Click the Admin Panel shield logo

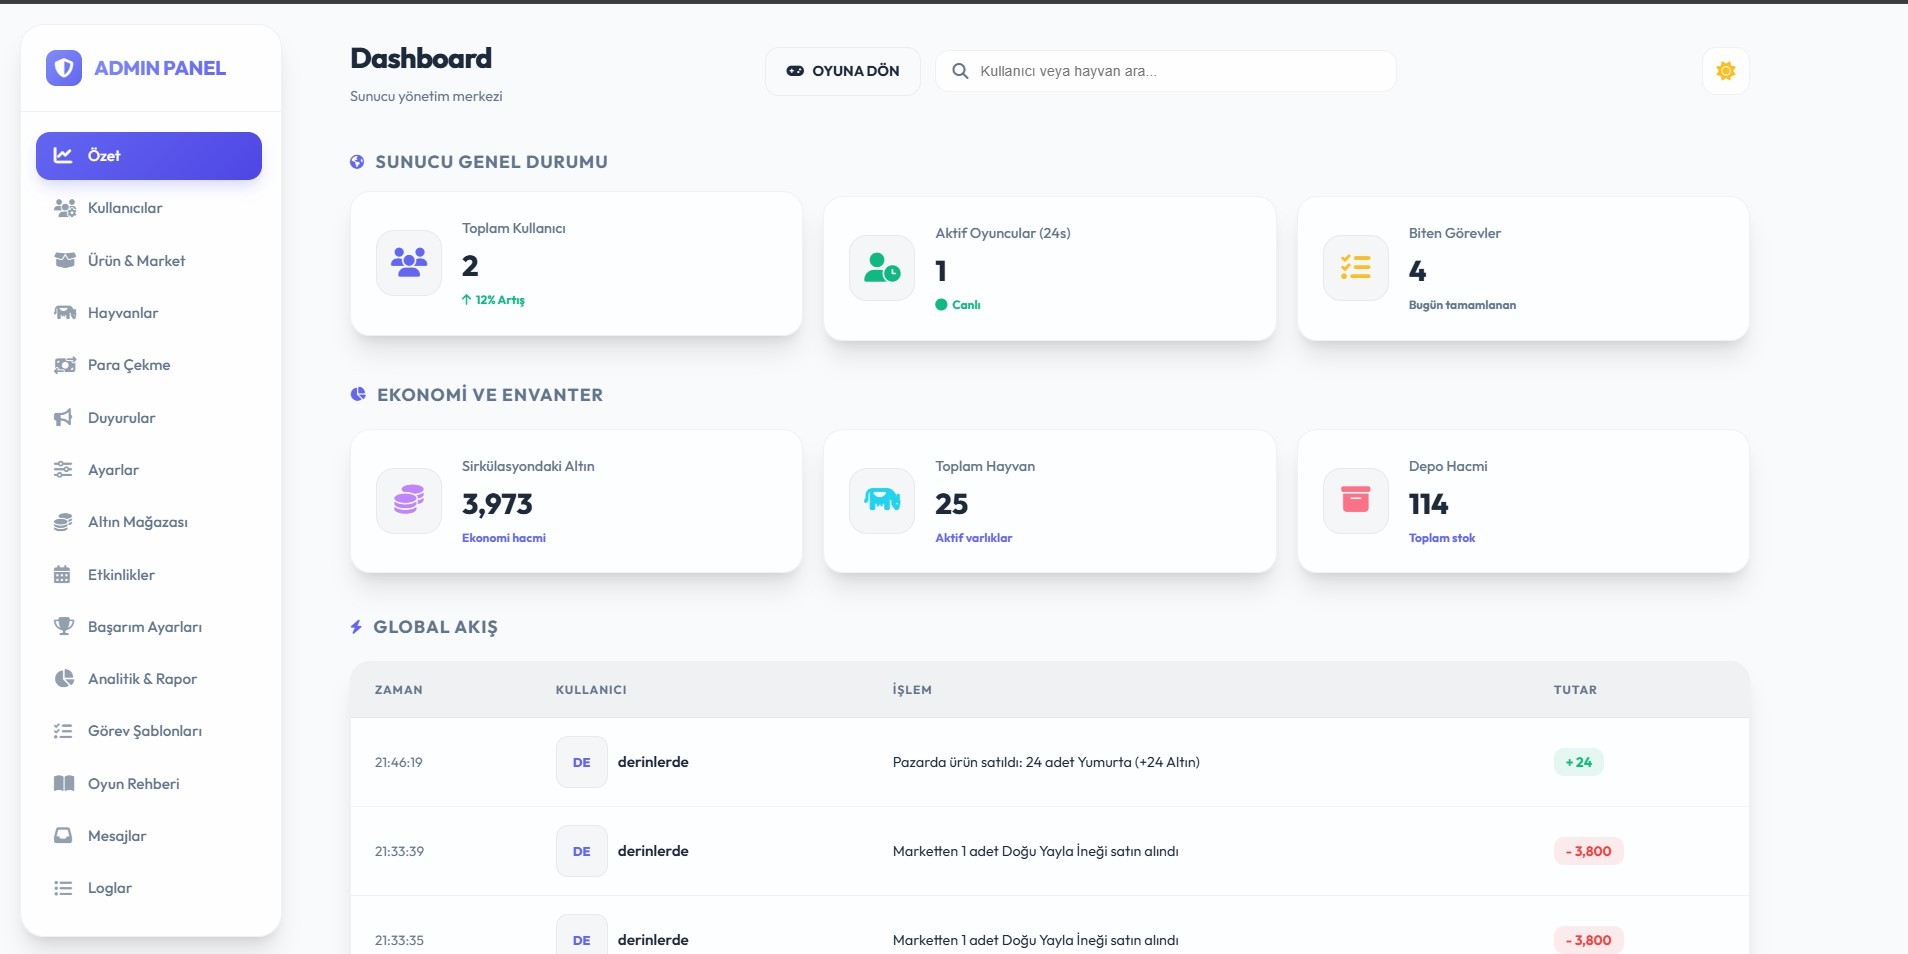point(64,68)
